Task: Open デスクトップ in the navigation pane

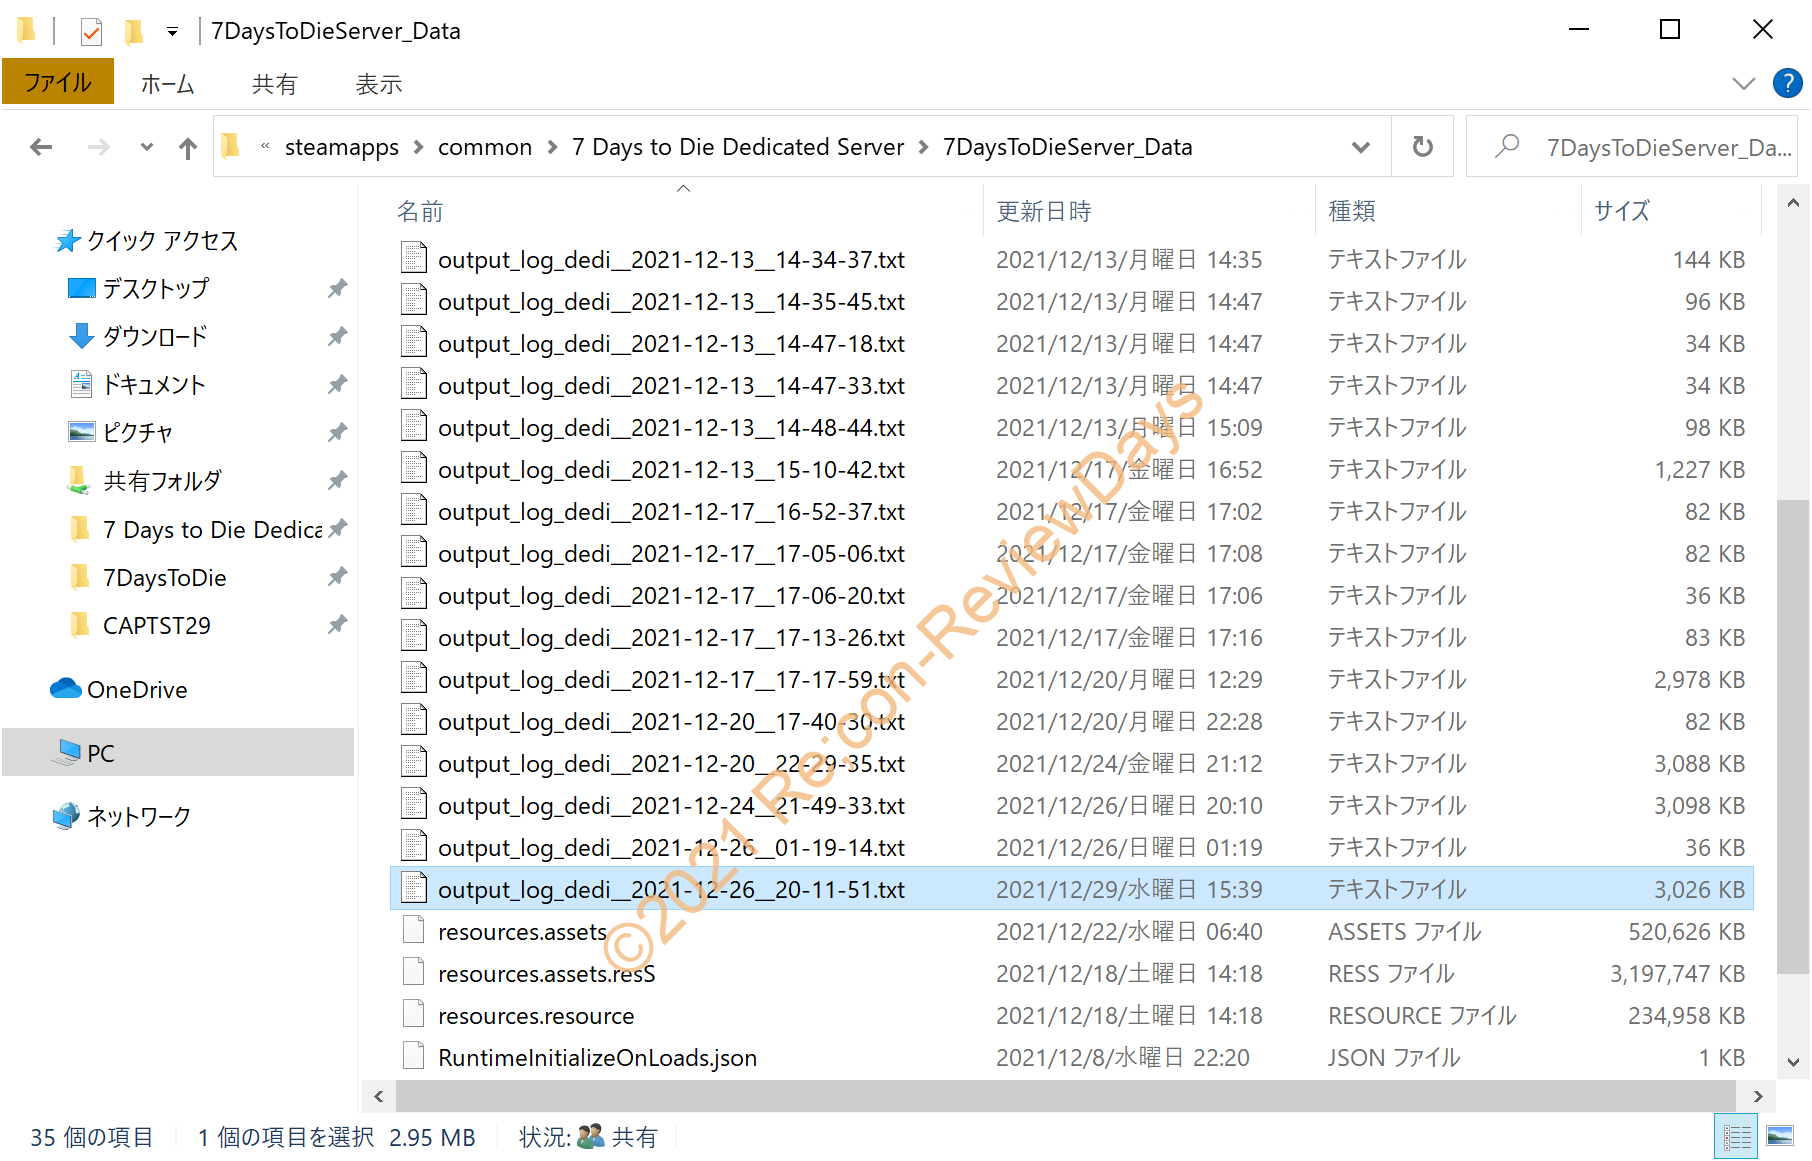Action: coord(156,289)
